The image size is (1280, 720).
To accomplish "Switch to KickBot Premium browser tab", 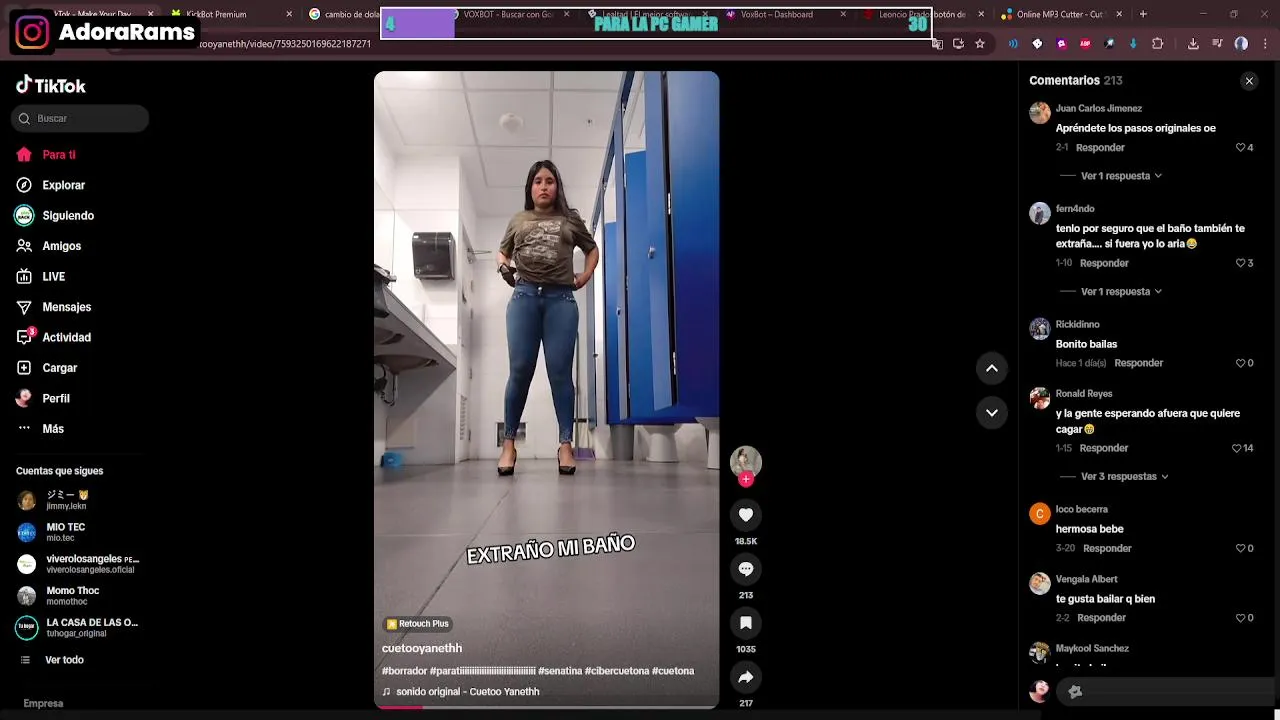I will coord(232,14).
